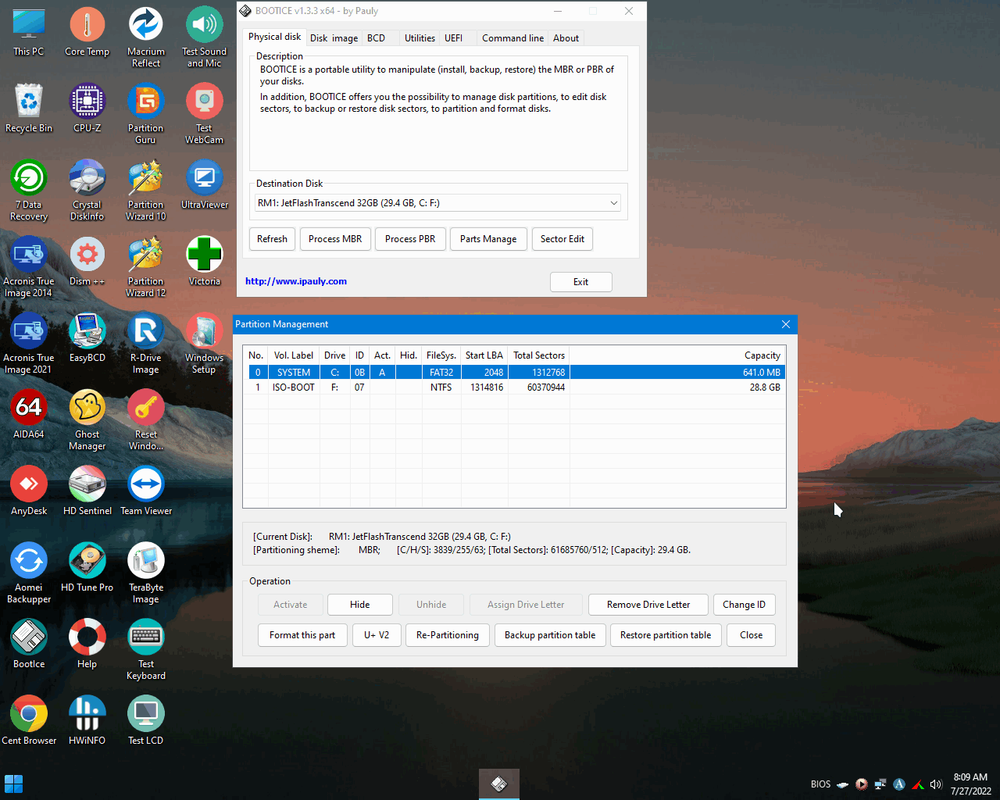
Task: Launch Victoria desktop icon
Action: 204,262
